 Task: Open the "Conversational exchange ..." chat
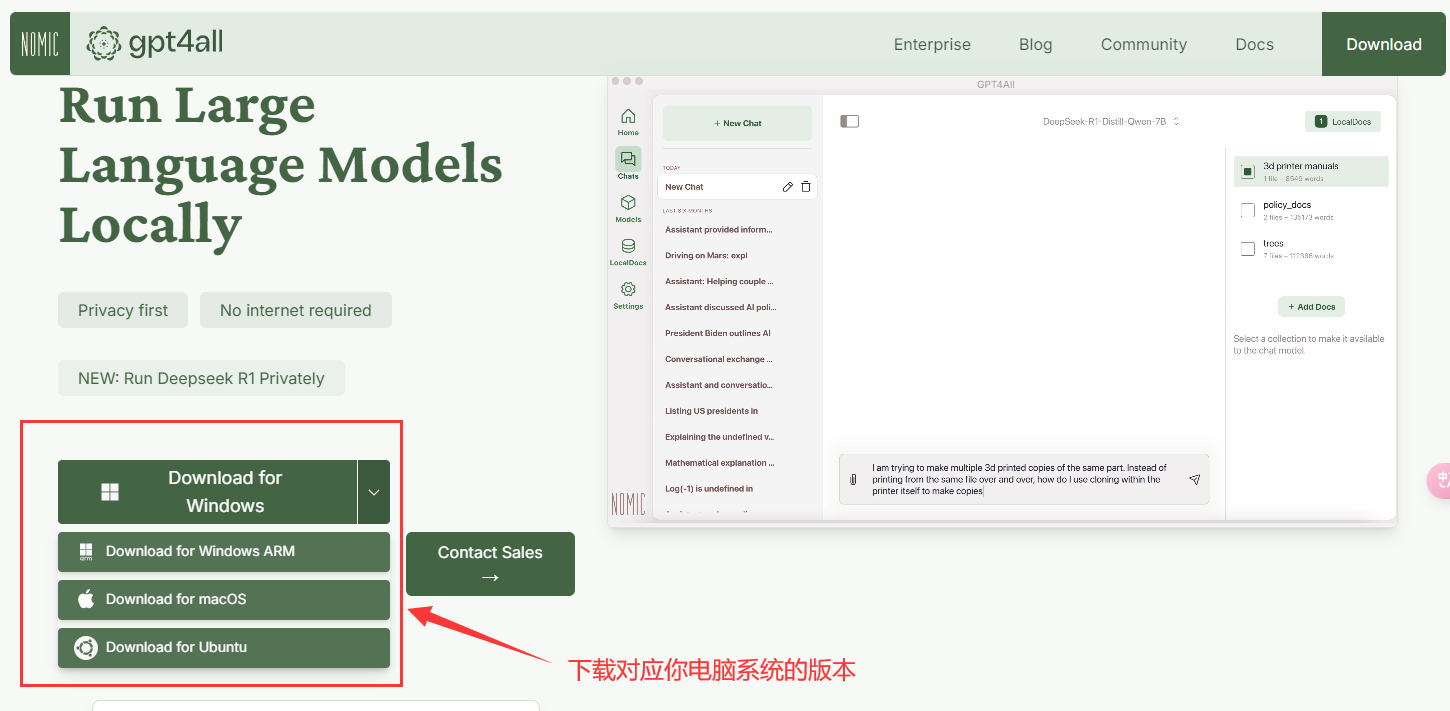point(719,359)
